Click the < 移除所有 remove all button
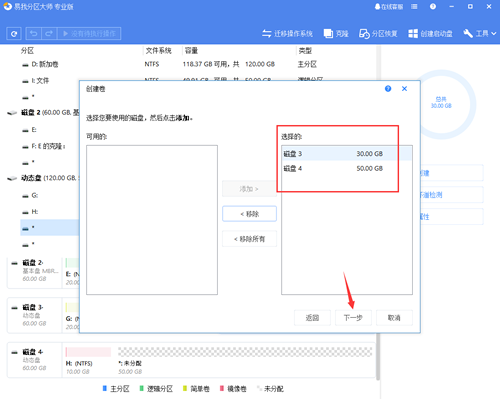Viewport: 500px width, 399px height. point(249,239)
